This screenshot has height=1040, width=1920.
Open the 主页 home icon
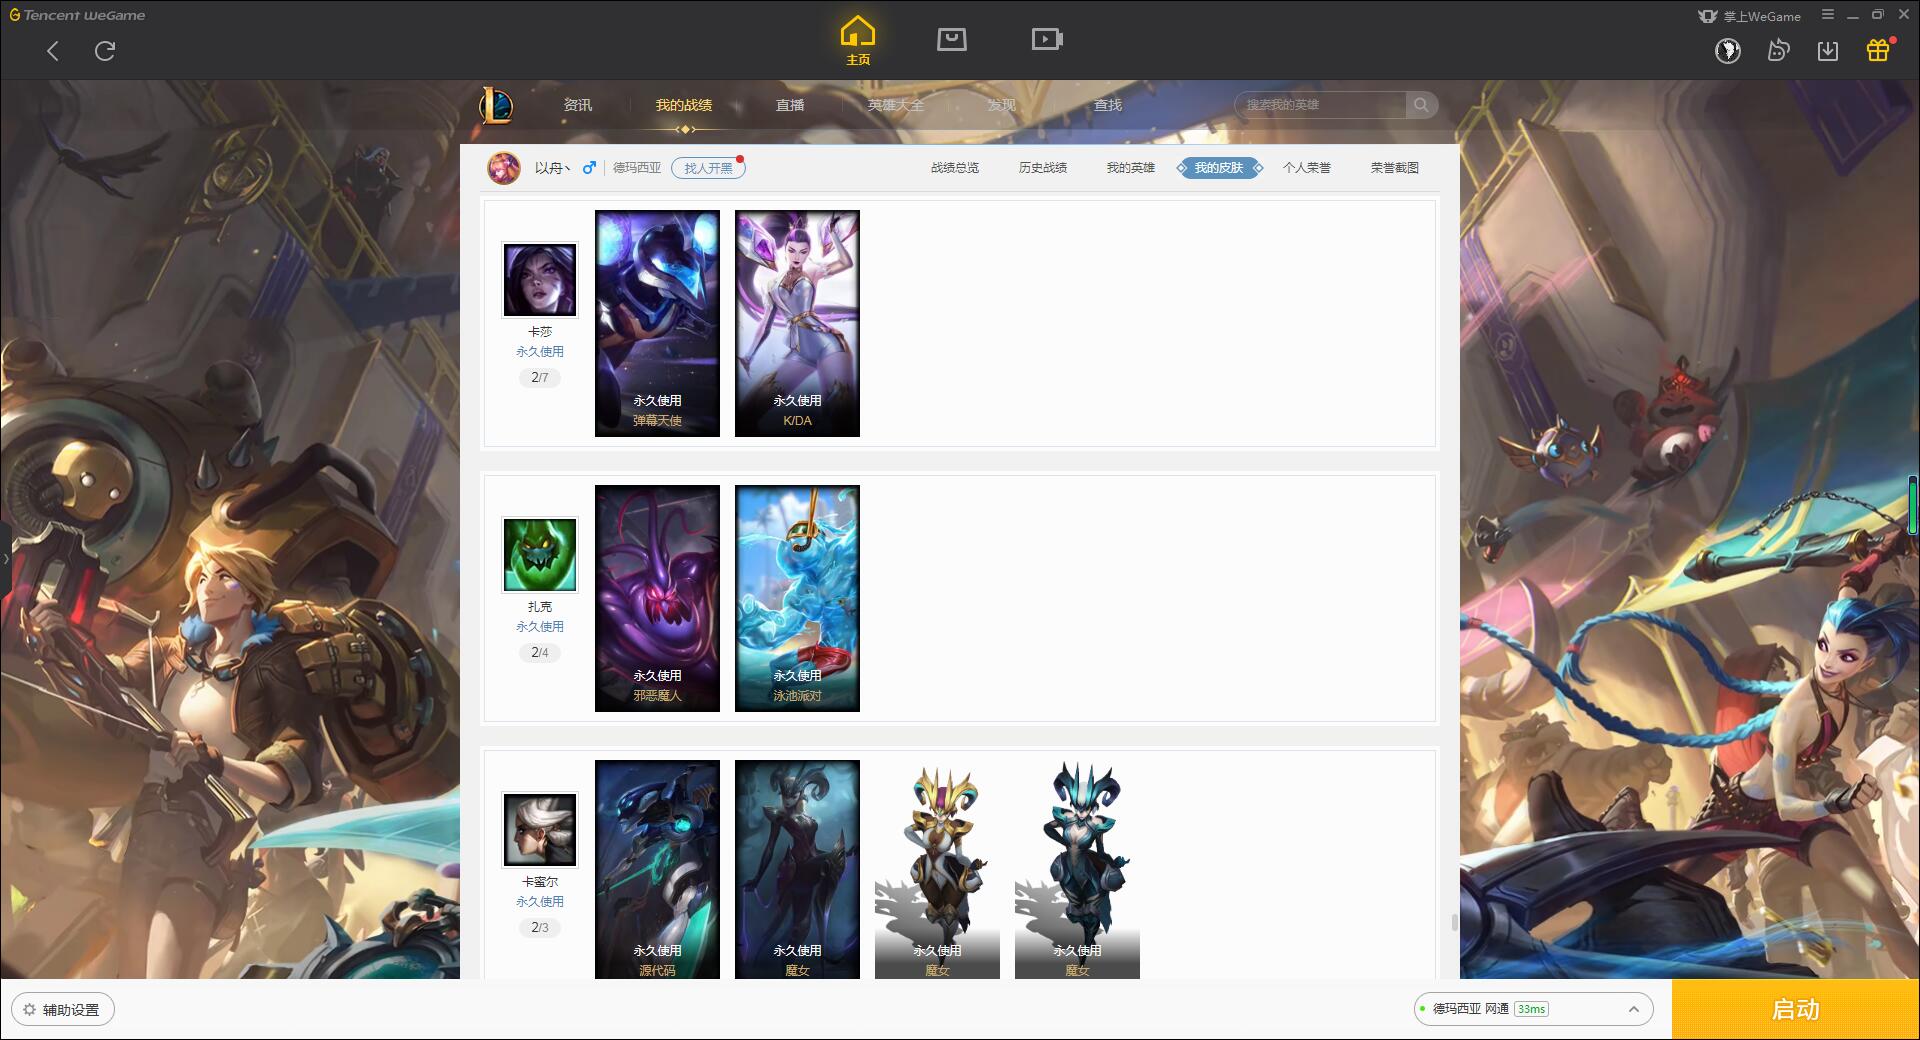pyautogui.click(x=858, y=41)
